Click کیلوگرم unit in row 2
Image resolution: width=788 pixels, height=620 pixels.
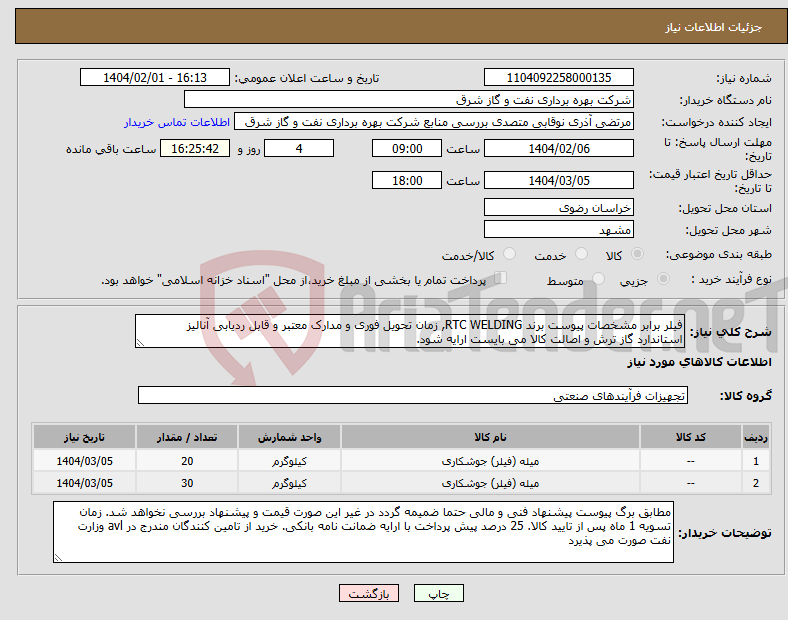(x=289, y=483)
